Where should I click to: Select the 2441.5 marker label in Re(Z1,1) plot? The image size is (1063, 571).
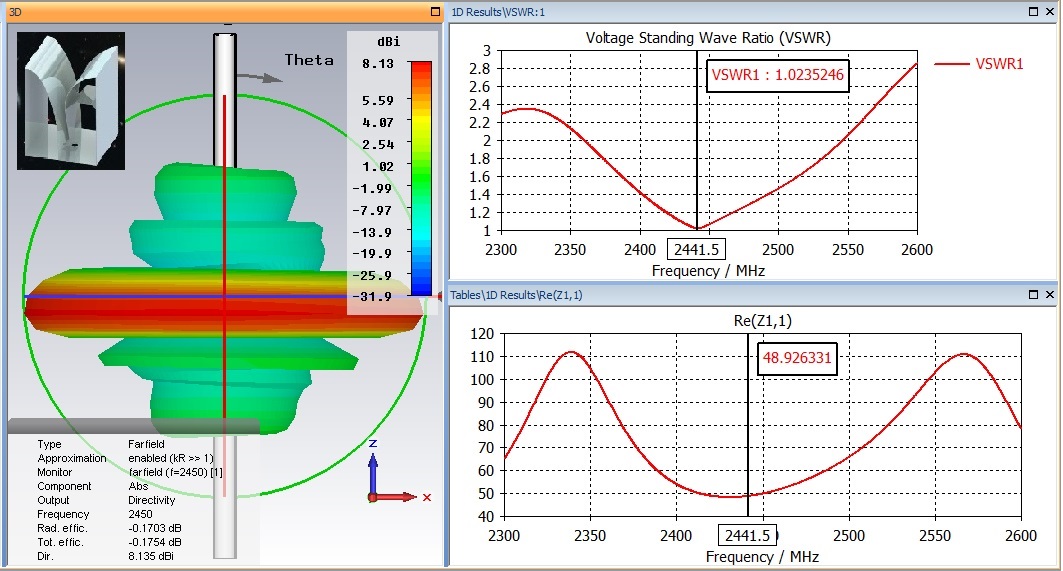point(746,535)
